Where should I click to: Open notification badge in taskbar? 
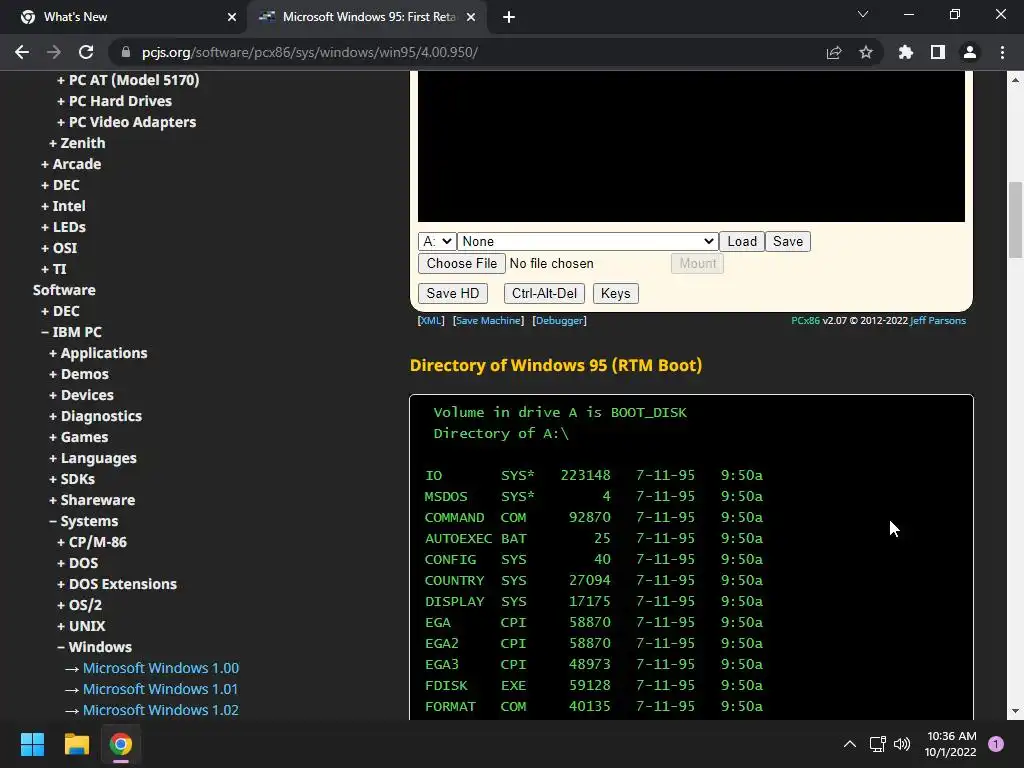(x=996, y=744)
